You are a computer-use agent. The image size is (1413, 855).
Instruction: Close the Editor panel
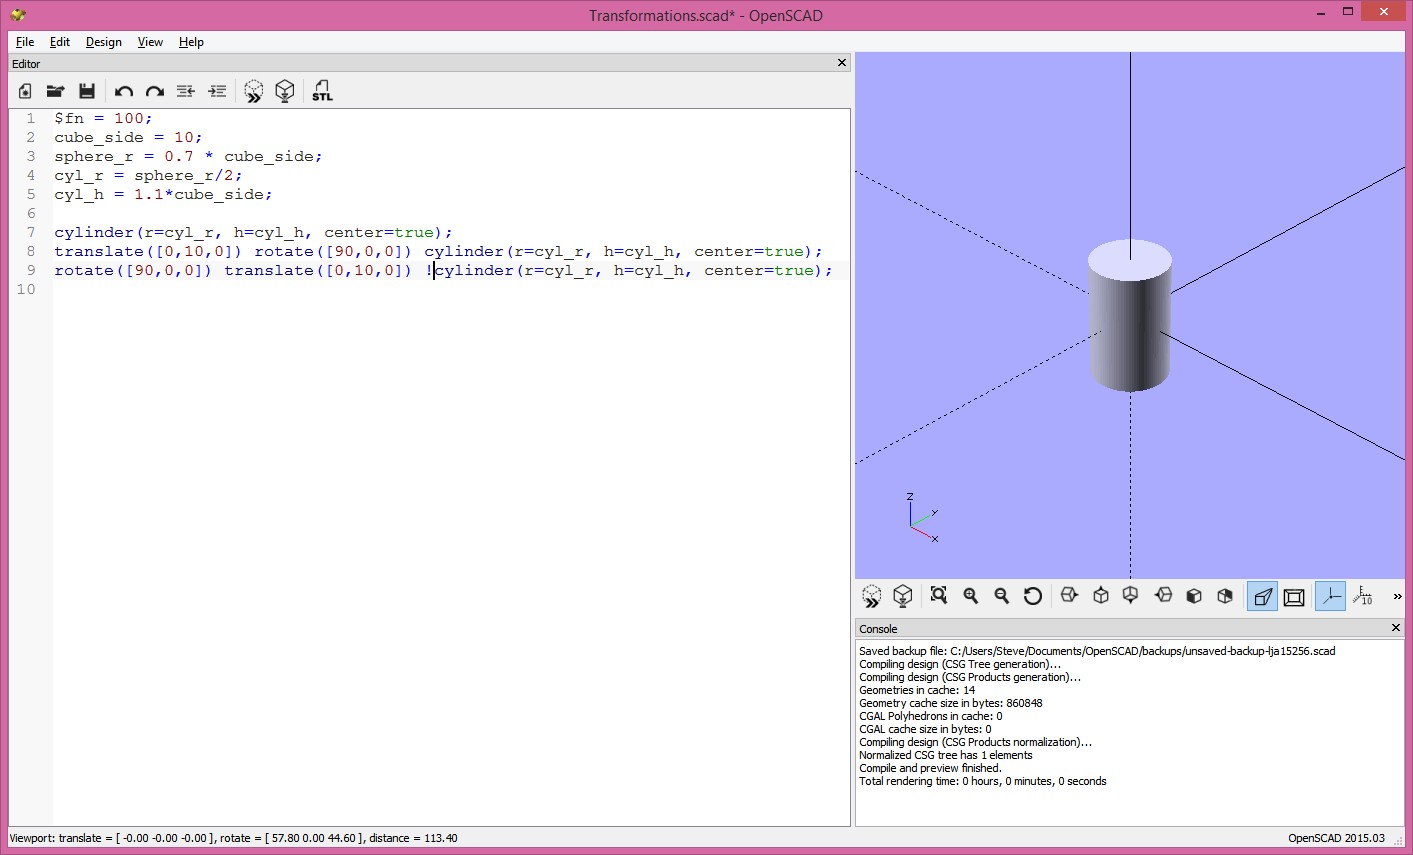(841, 62)
